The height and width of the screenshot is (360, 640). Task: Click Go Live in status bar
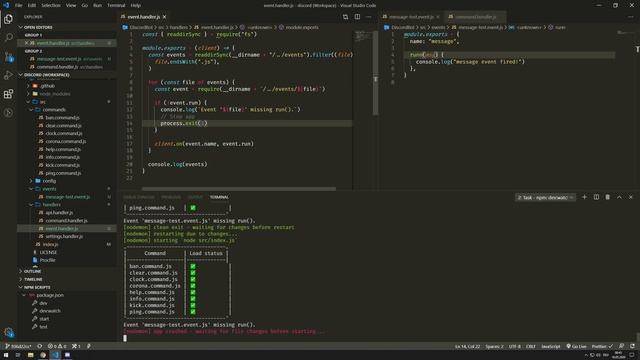[x=576, y=346]
